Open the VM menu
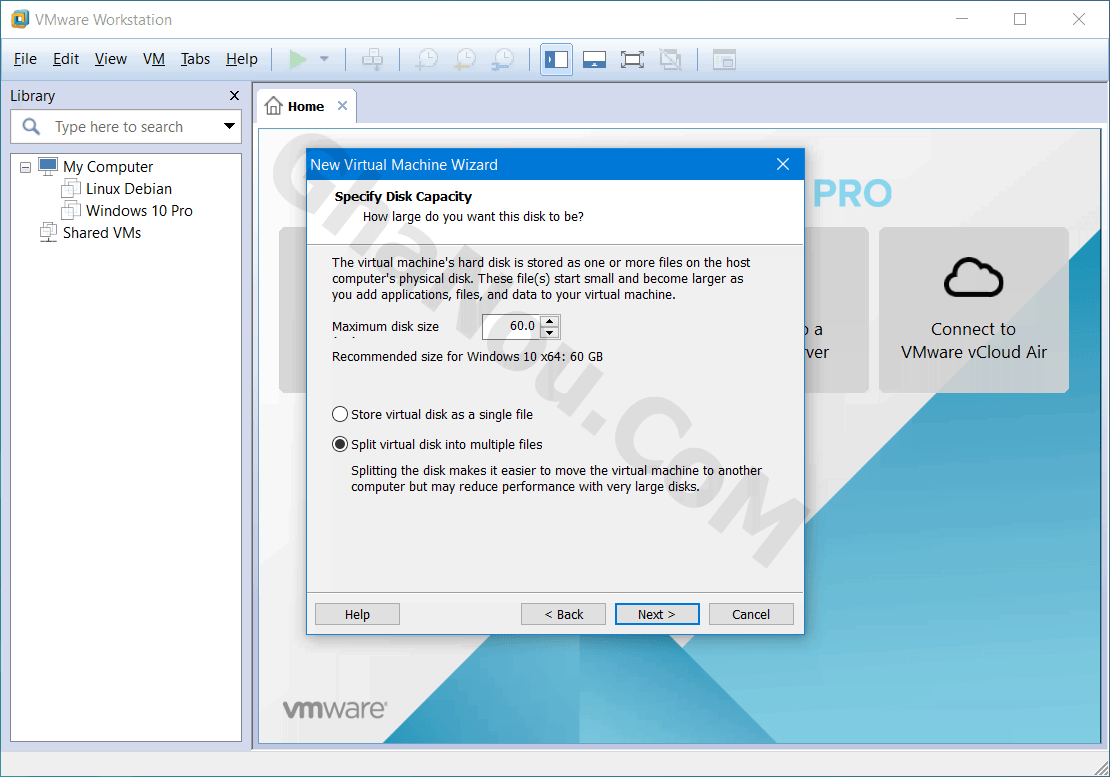The image size is (1110, 777). coord(154,59)
